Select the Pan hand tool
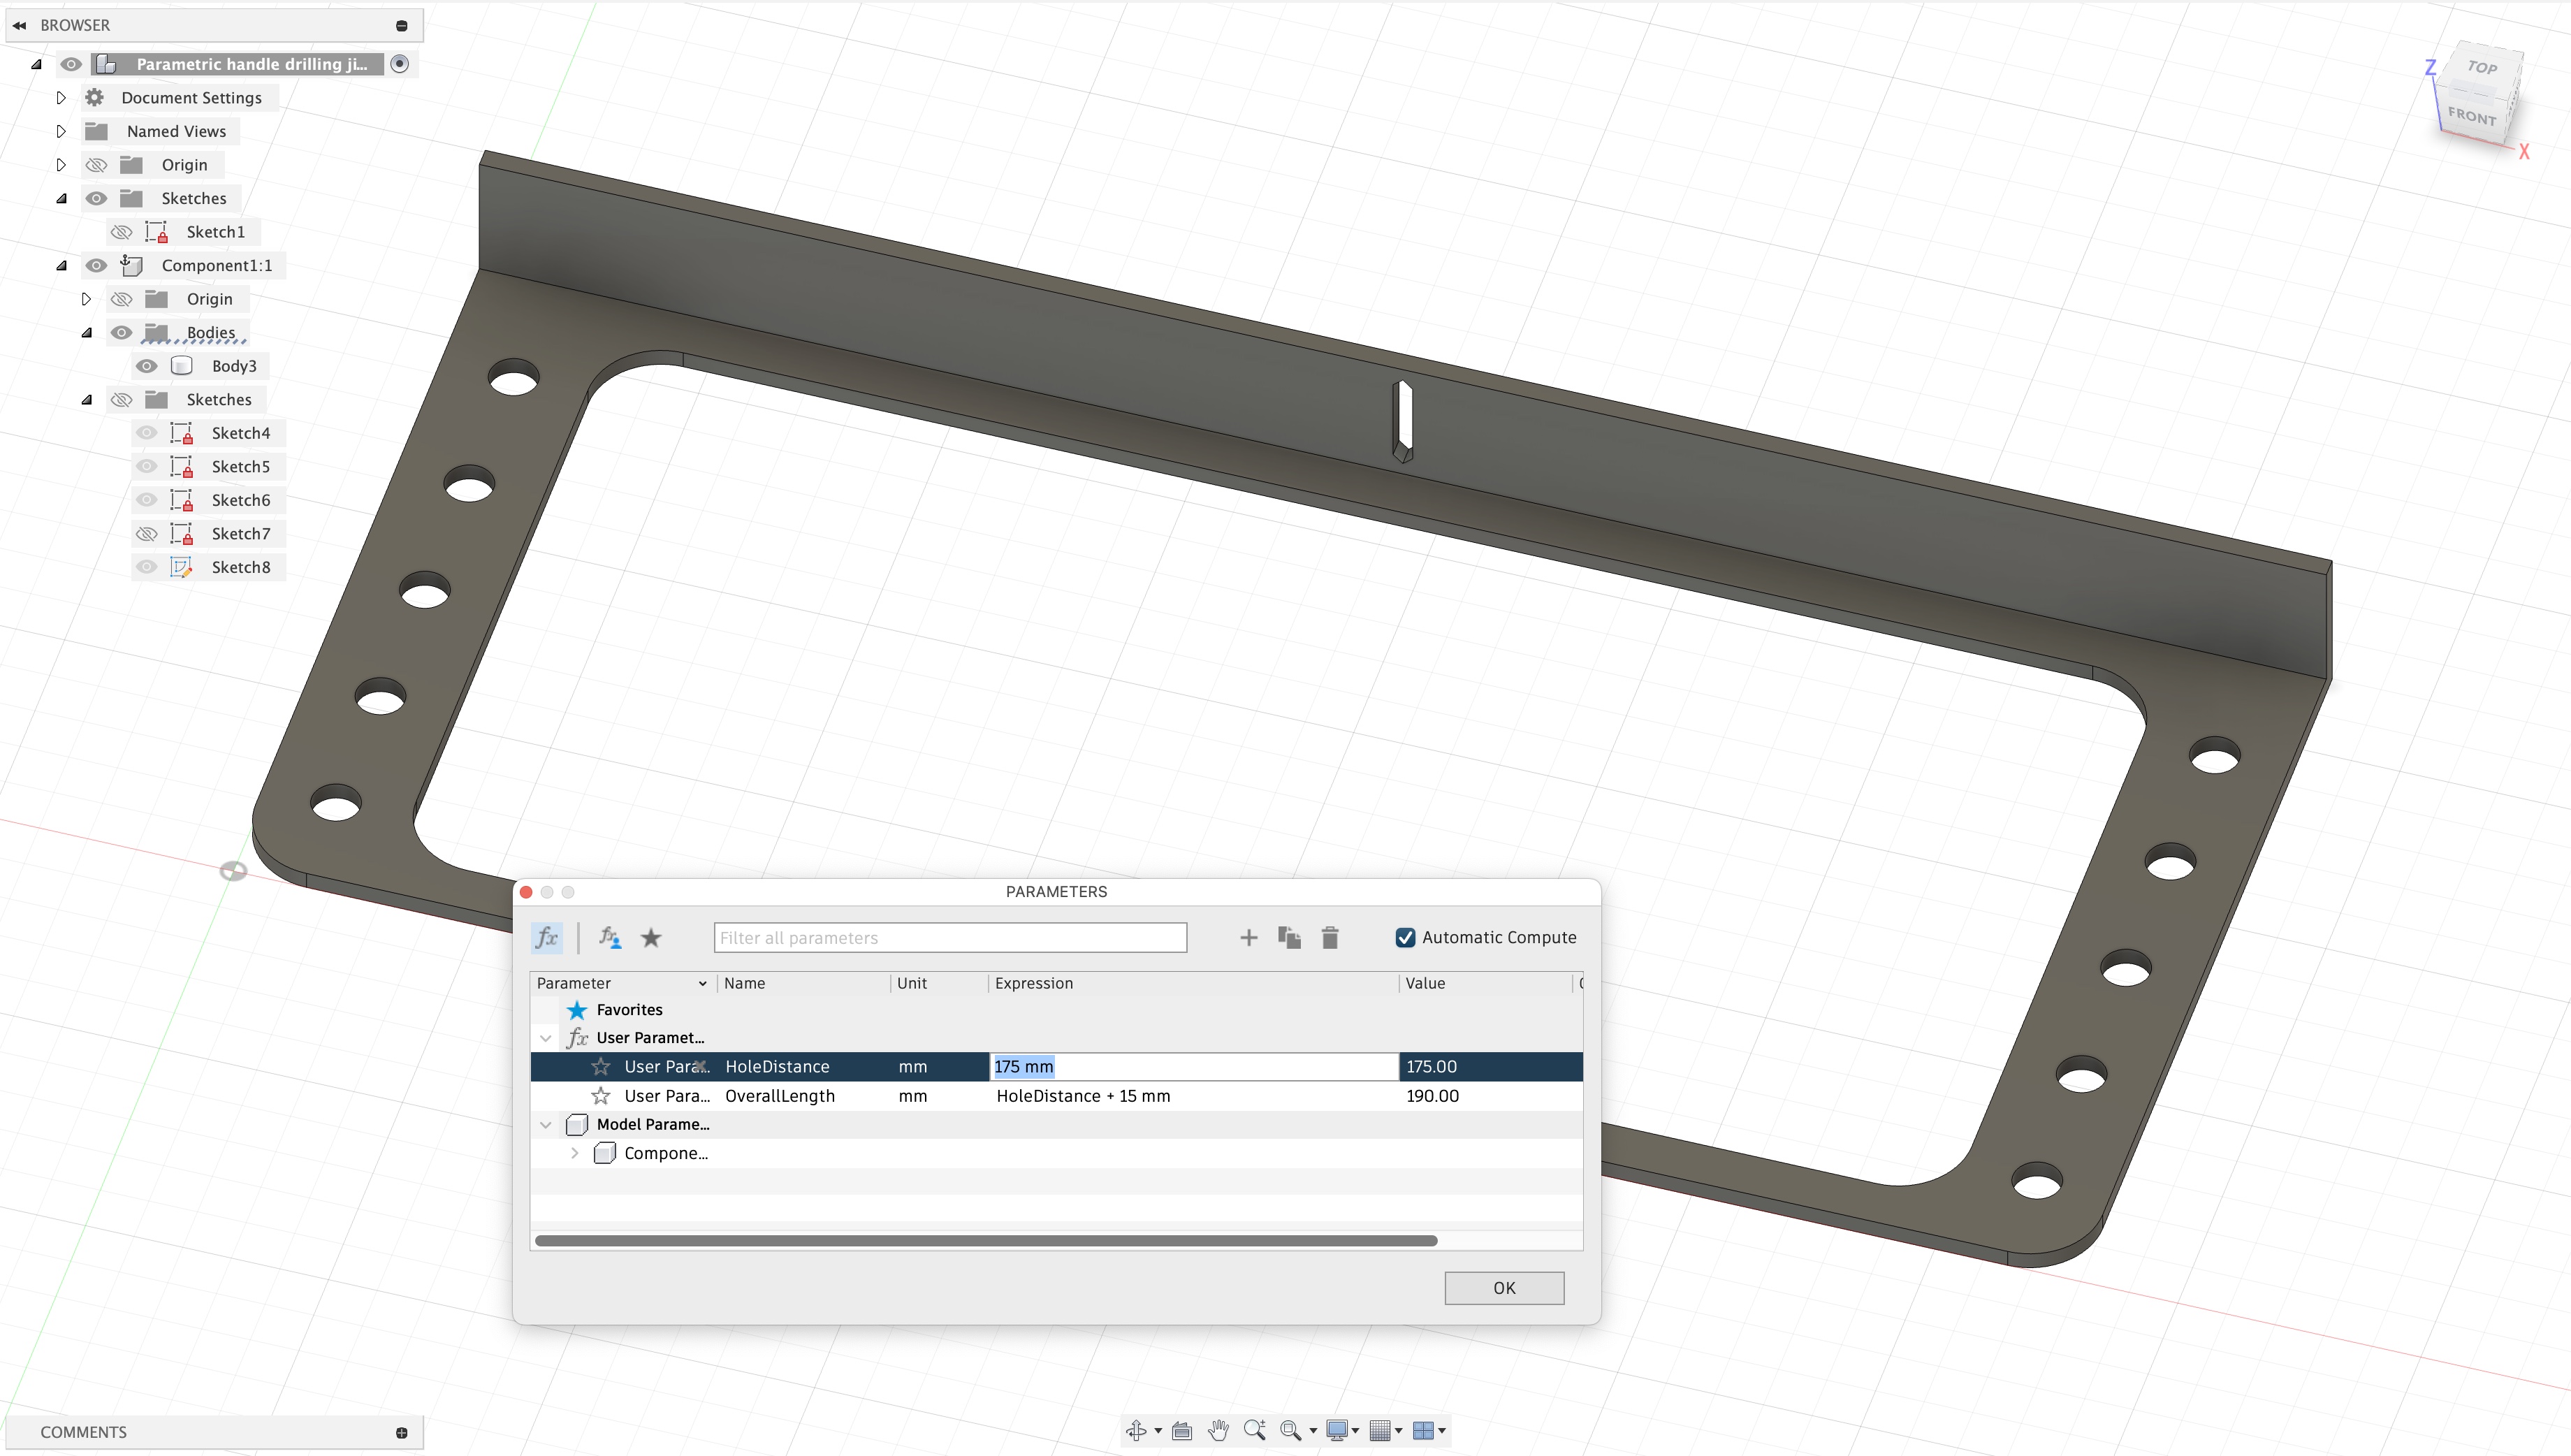This screenshot has height=1456, width=2571. click(1217, 1430)
